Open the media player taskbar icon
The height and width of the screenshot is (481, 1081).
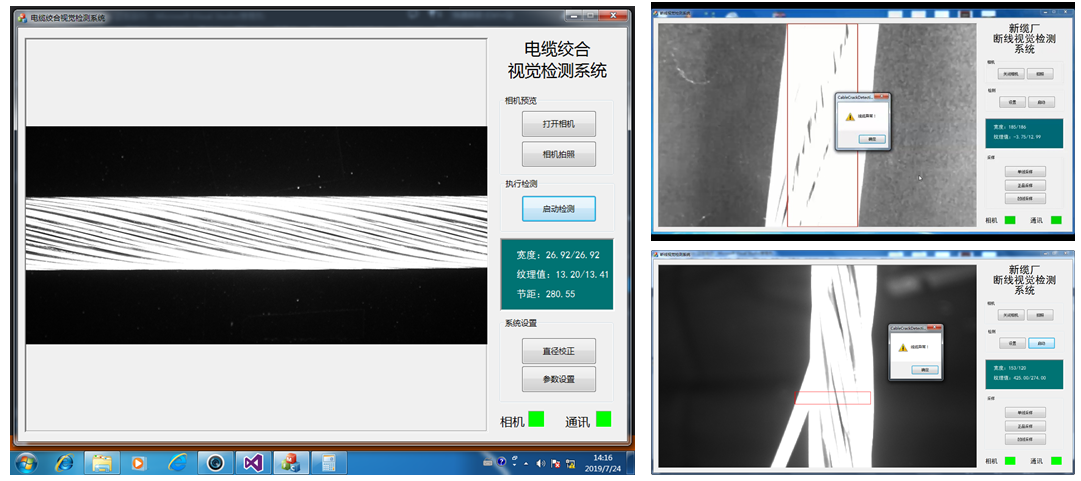[x=139, y=463]
